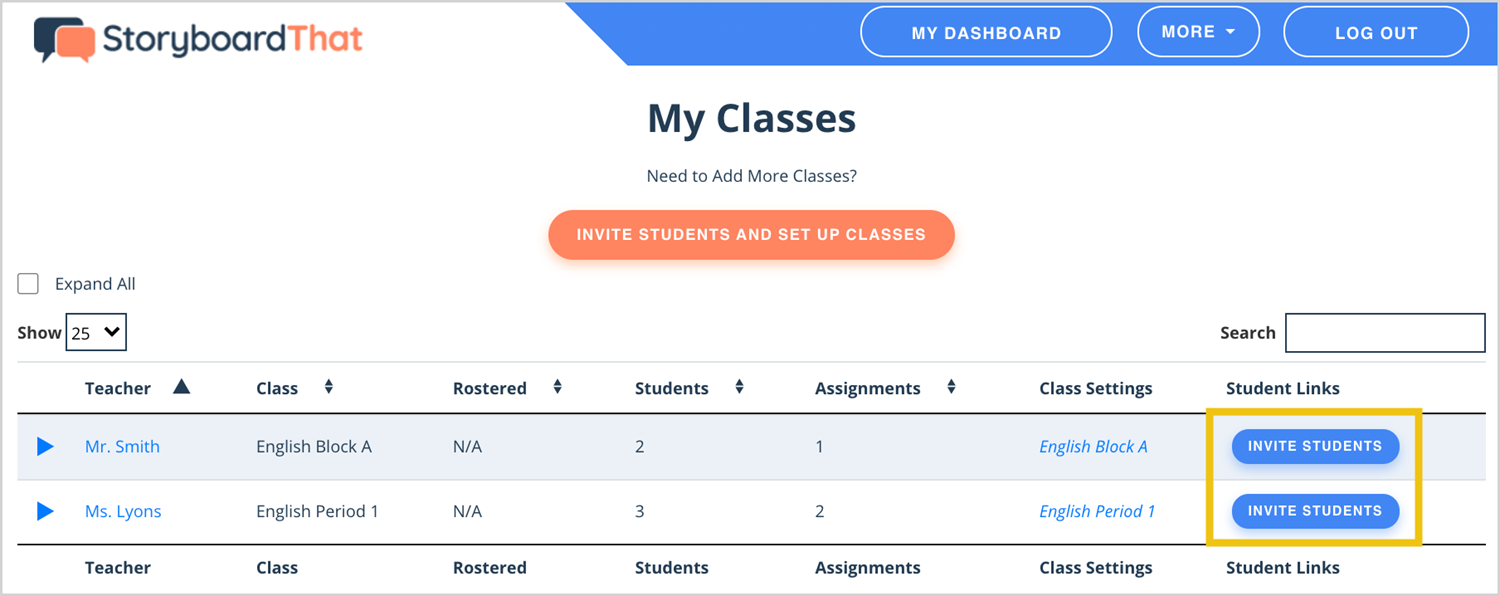This screenshot has width=1500, height=596.
Task: Sort the Class column
Action: (328, 387)
